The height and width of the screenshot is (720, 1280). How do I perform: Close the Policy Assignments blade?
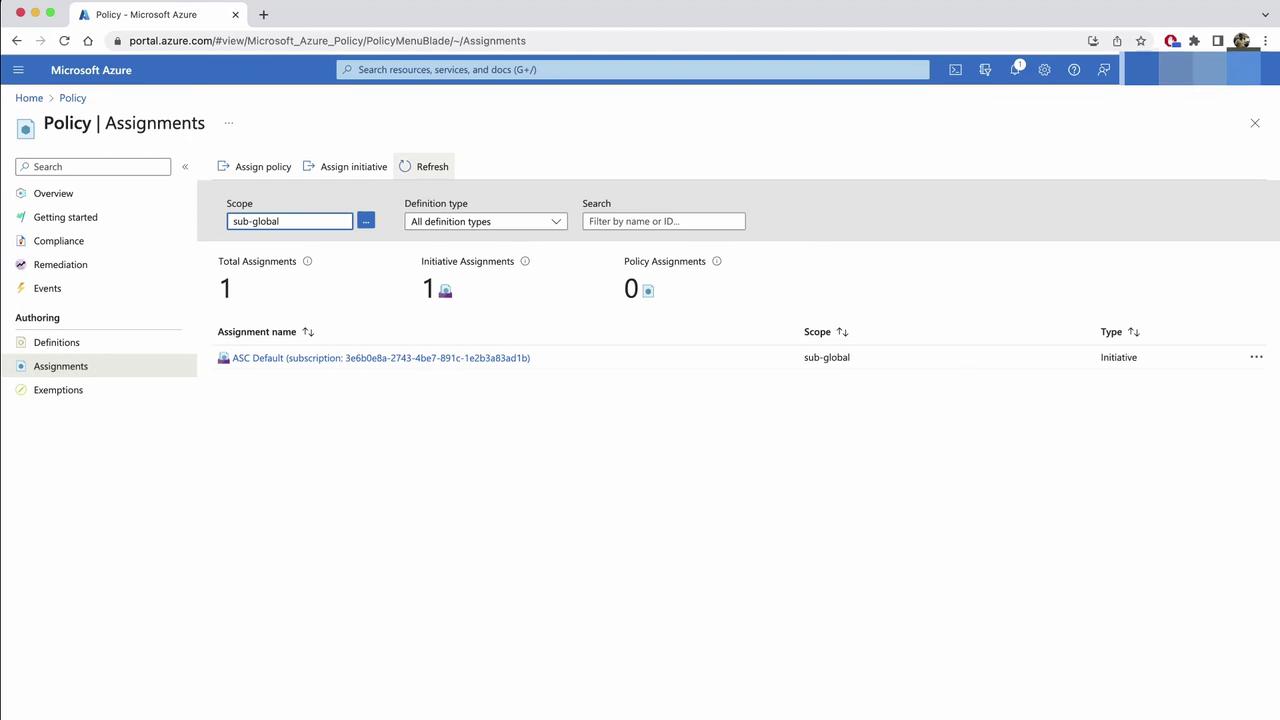coord(1255,123)
